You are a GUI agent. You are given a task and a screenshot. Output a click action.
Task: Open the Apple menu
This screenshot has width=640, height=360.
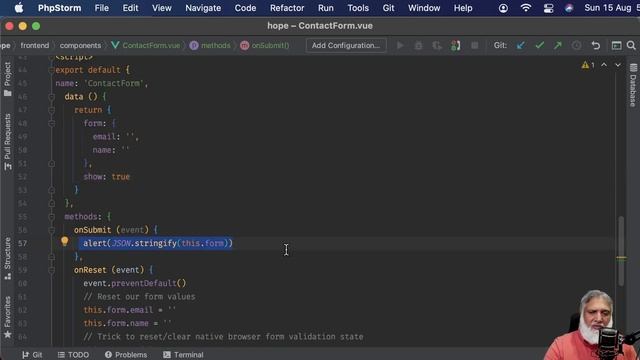click(x=19, y=8)
